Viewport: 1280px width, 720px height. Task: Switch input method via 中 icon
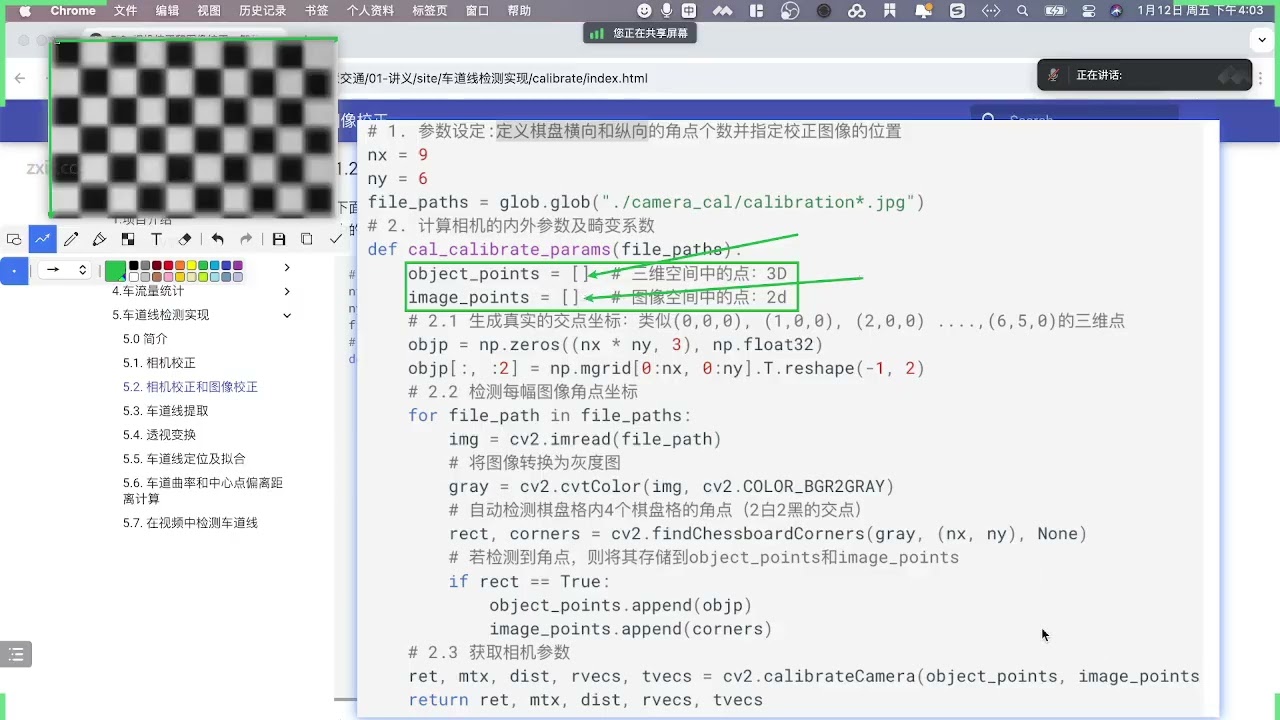pos(689,11)
